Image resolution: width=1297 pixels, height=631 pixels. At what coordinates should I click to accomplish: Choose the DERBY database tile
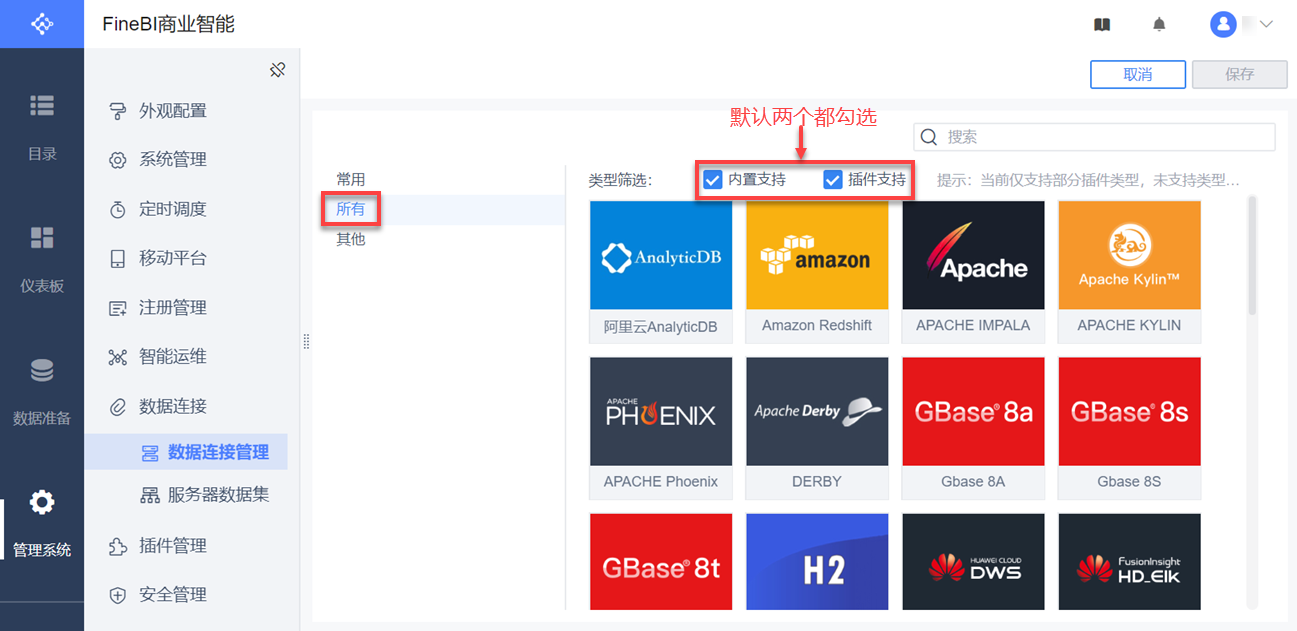[x=817, y=428]
